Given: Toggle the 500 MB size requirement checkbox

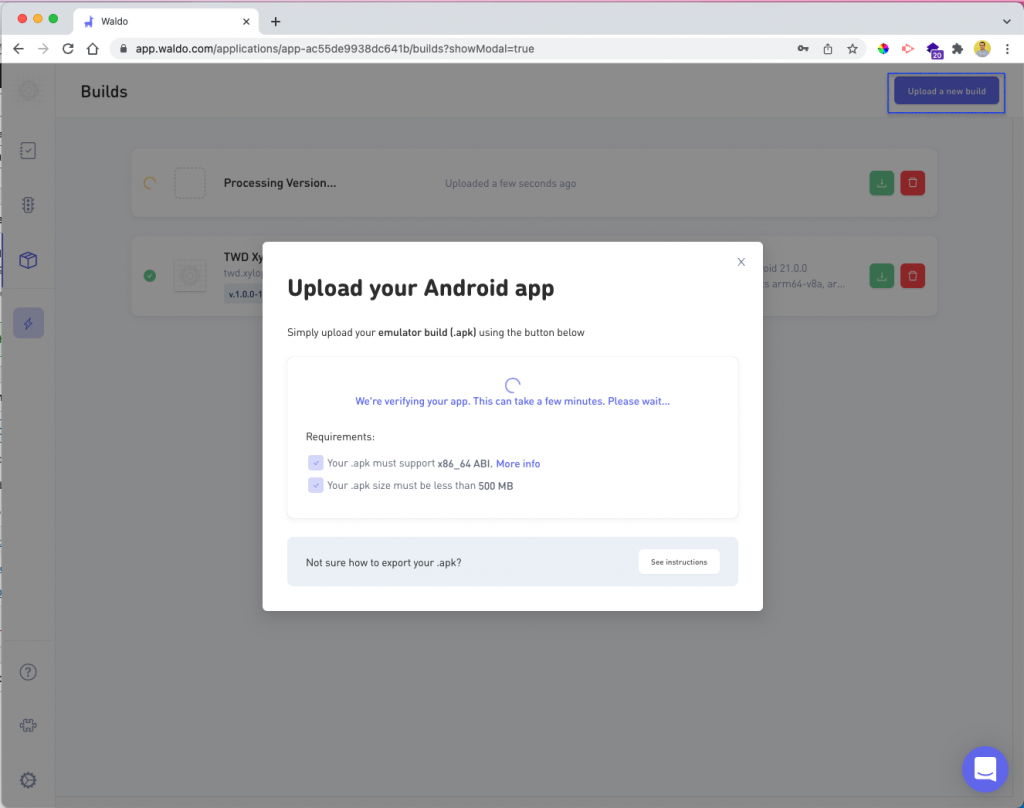Looking at the screenshot, I should (x=316, y=486).
